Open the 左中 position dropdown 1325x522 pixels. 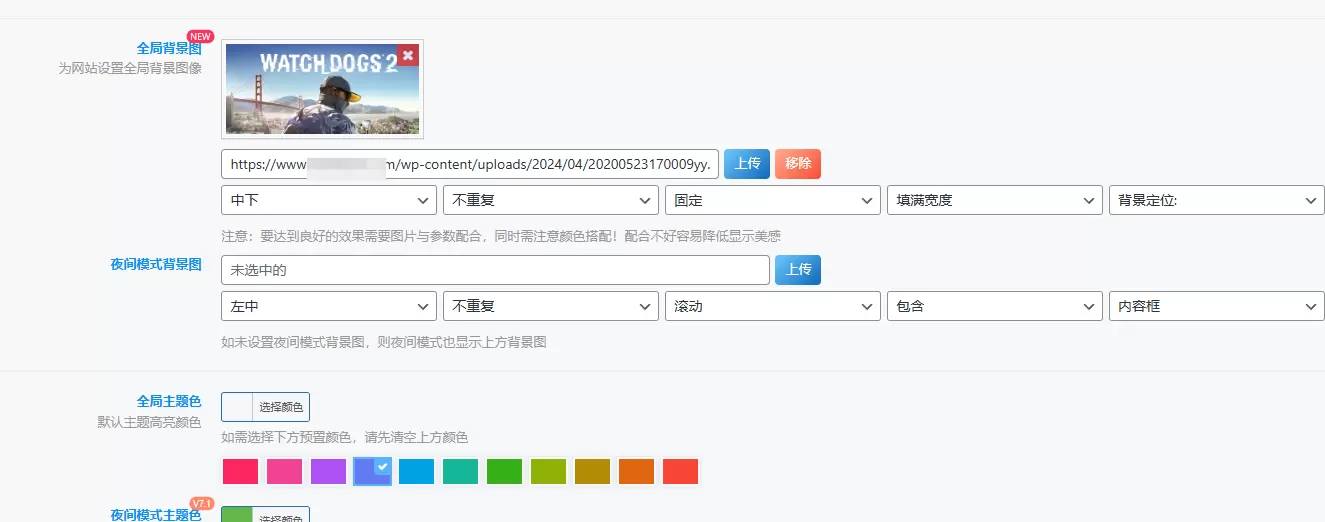tap(329, 306)
